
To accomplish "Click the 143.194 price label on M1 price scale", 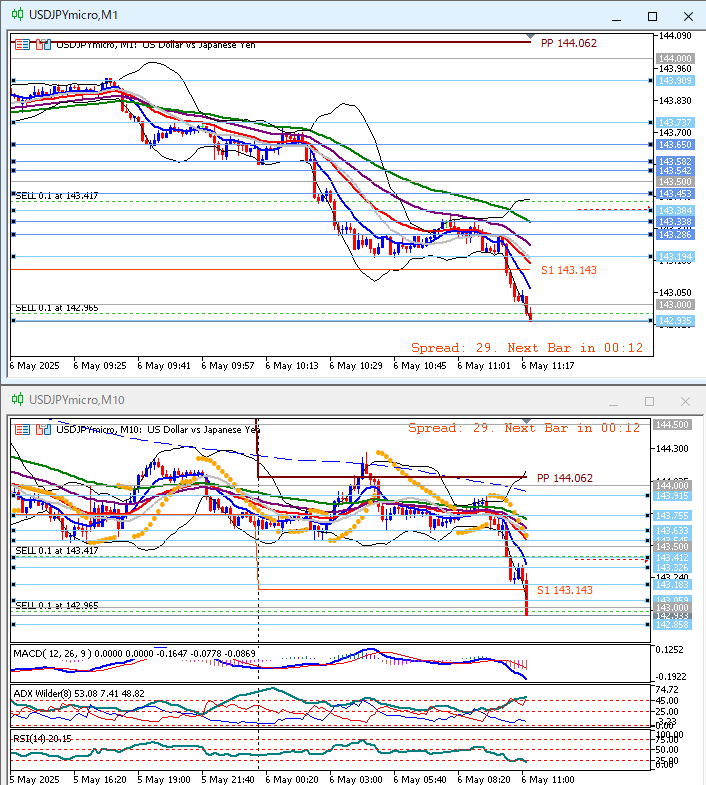I will click(675, 257).
